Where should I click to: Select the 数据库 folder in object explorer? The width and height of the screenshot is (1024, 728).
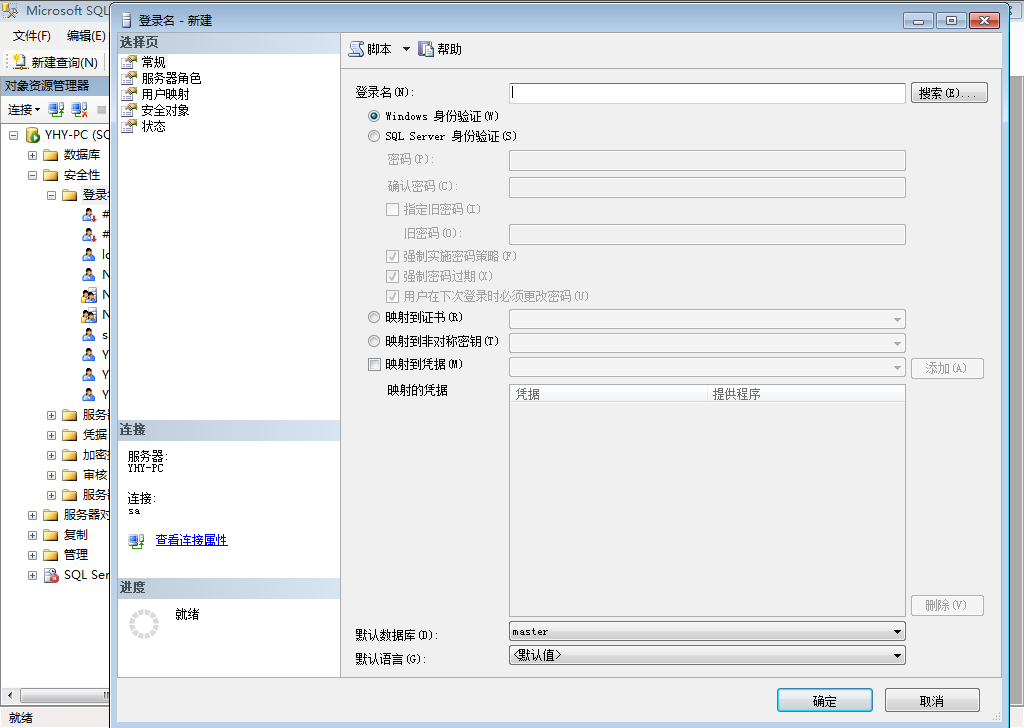pos(72,155)
